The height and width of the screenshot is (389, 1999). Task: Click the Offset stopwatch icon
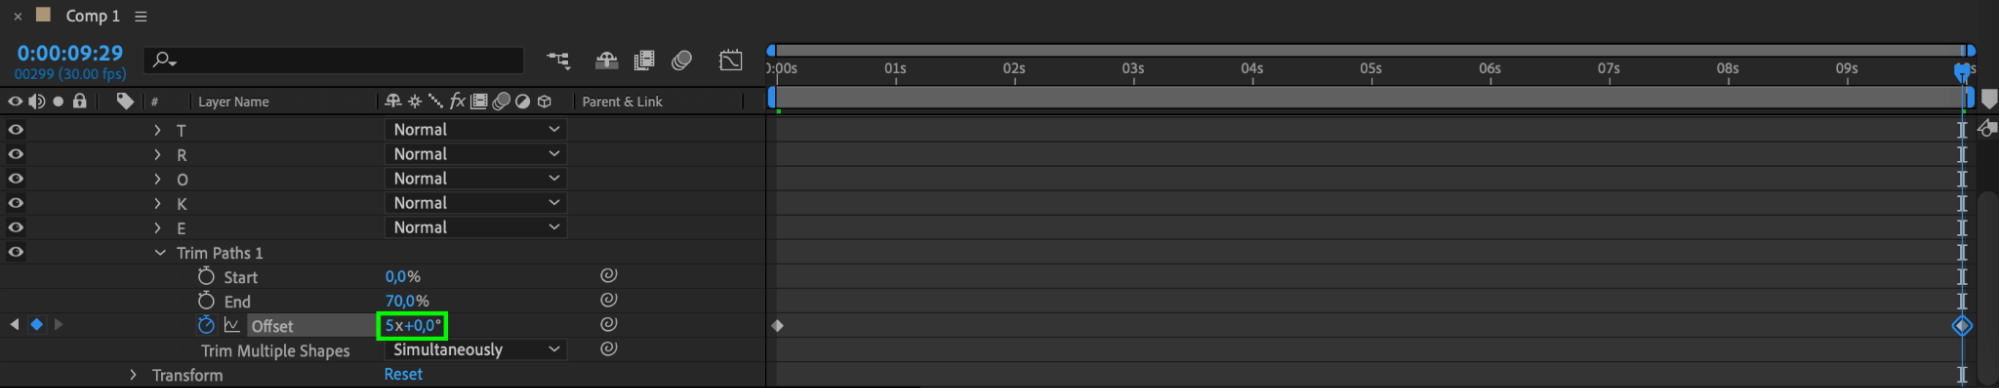(206, 325)
